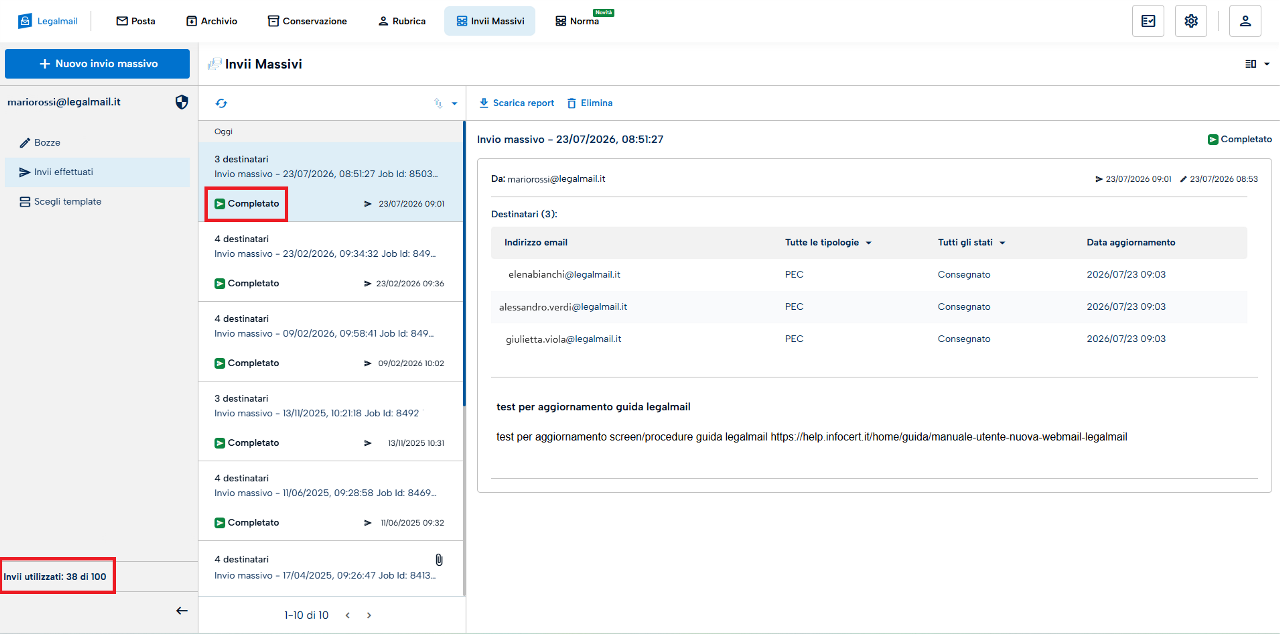
Task: Open the sending from 11/06/2025, 09:28:58
Action: click(331, 501)
